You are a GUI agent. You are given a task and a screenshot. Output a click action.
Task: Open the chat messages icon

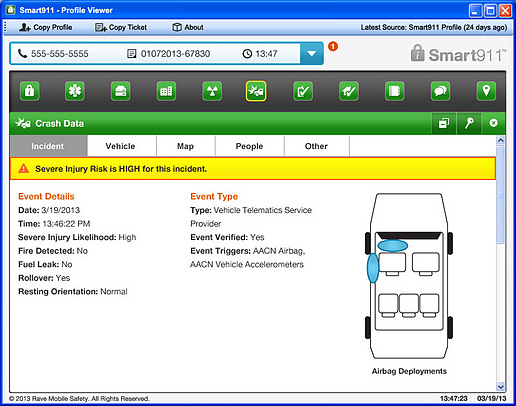(x=440, y=91)
